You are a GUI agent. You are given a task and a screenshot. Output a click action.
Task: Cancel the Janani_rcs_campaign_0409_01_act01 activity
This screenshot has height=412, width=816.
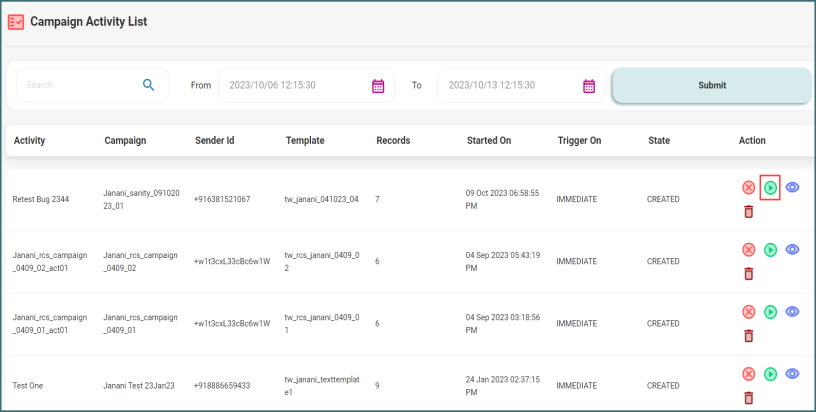click(748, 312)
